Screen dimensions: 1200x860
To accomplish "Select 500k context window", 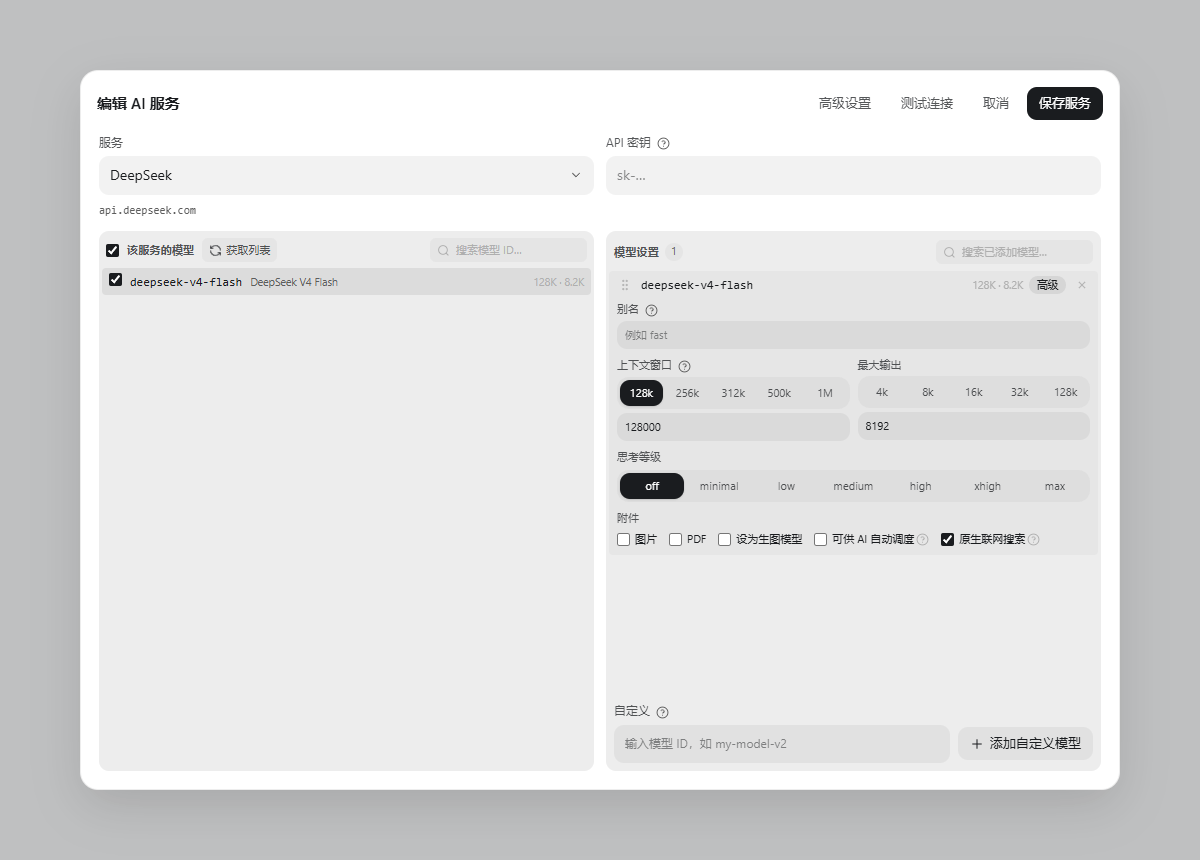I will coord(779,393).
